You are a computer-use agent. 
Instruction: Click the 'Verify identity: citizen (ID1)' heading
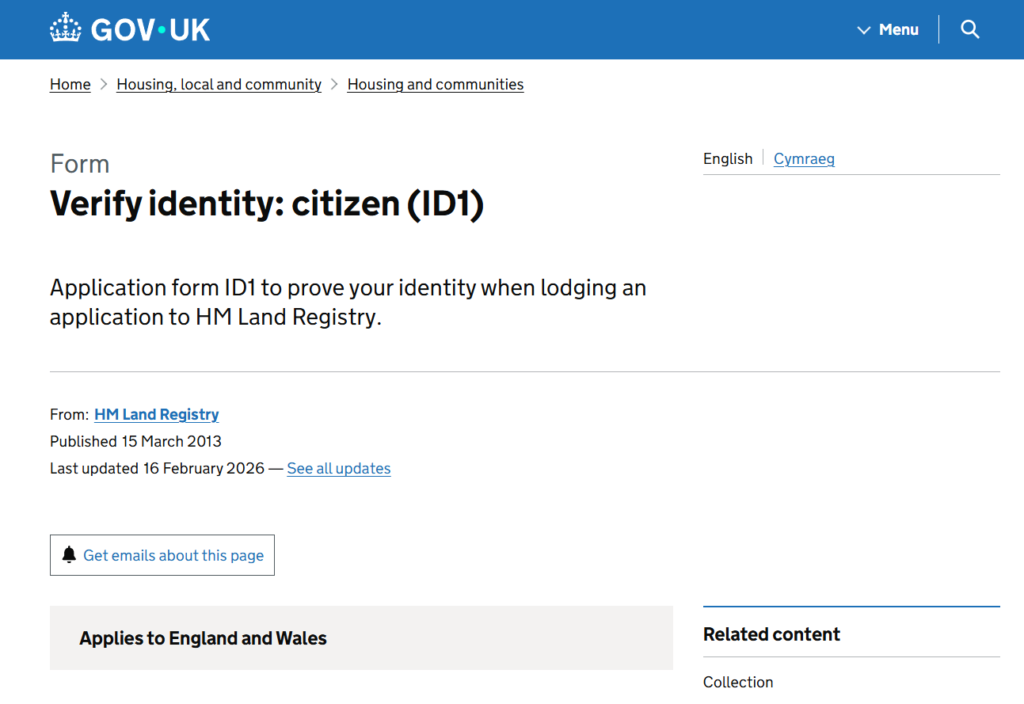pos(266,204)
